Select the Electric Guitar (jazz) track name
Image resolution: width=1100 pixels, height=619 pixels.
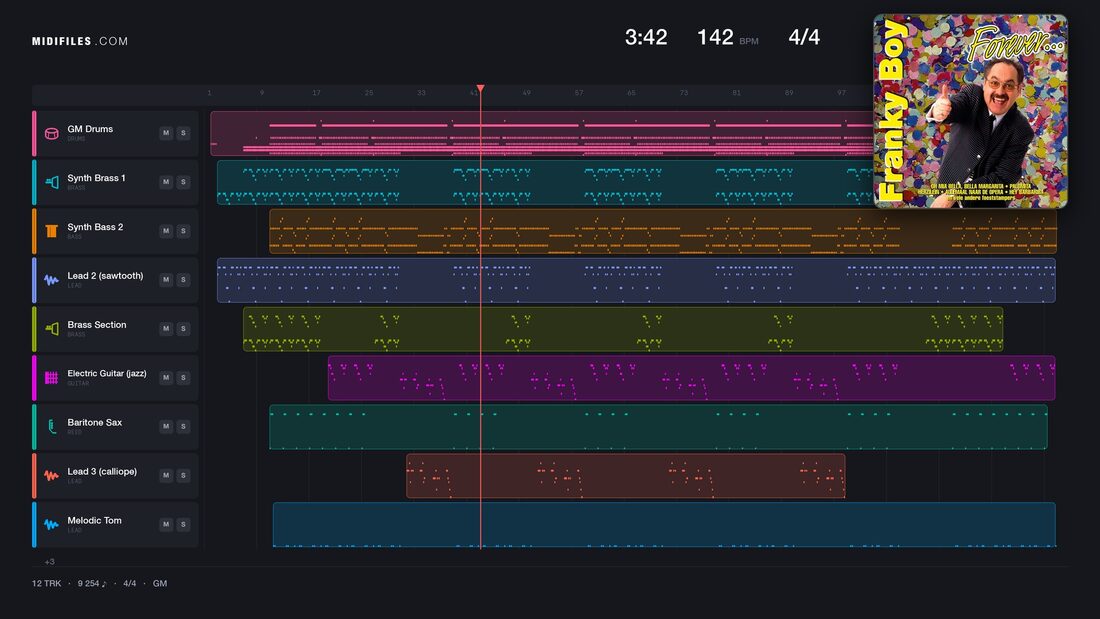(107, 373)
